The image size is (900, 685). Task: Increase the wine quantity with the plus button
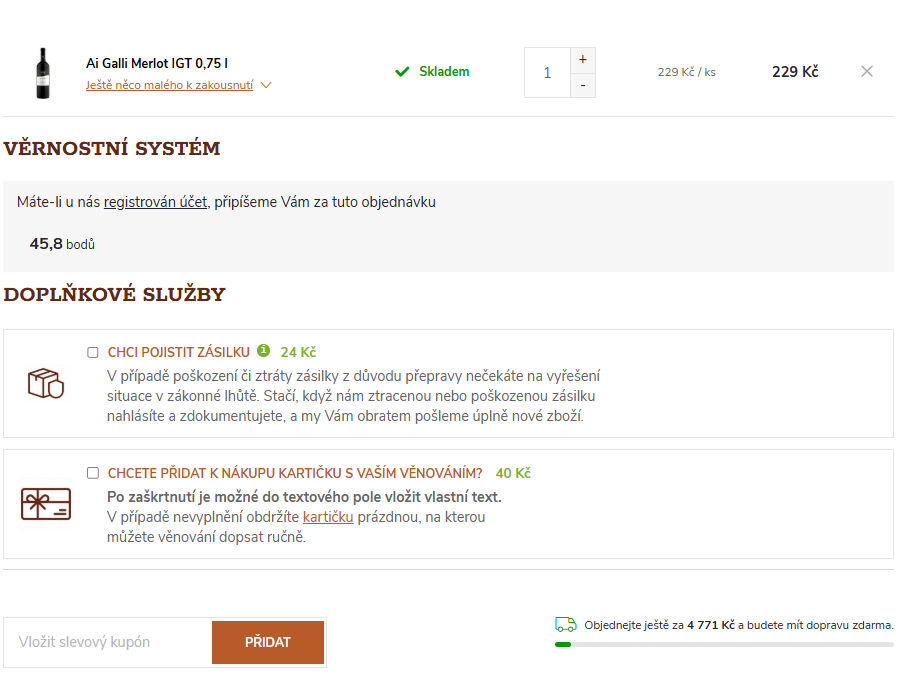(x=582, y=59)
